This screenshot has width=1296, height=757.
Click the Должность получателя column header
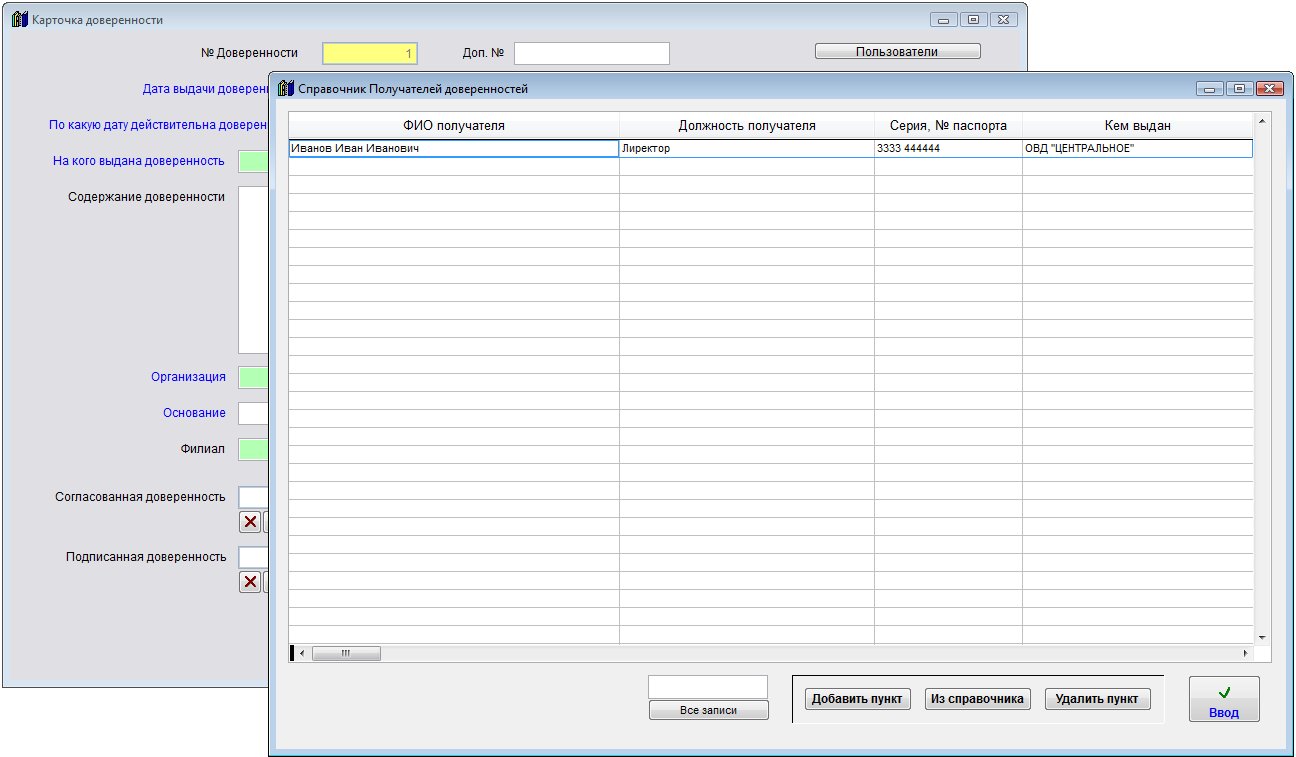coord(747,125)
